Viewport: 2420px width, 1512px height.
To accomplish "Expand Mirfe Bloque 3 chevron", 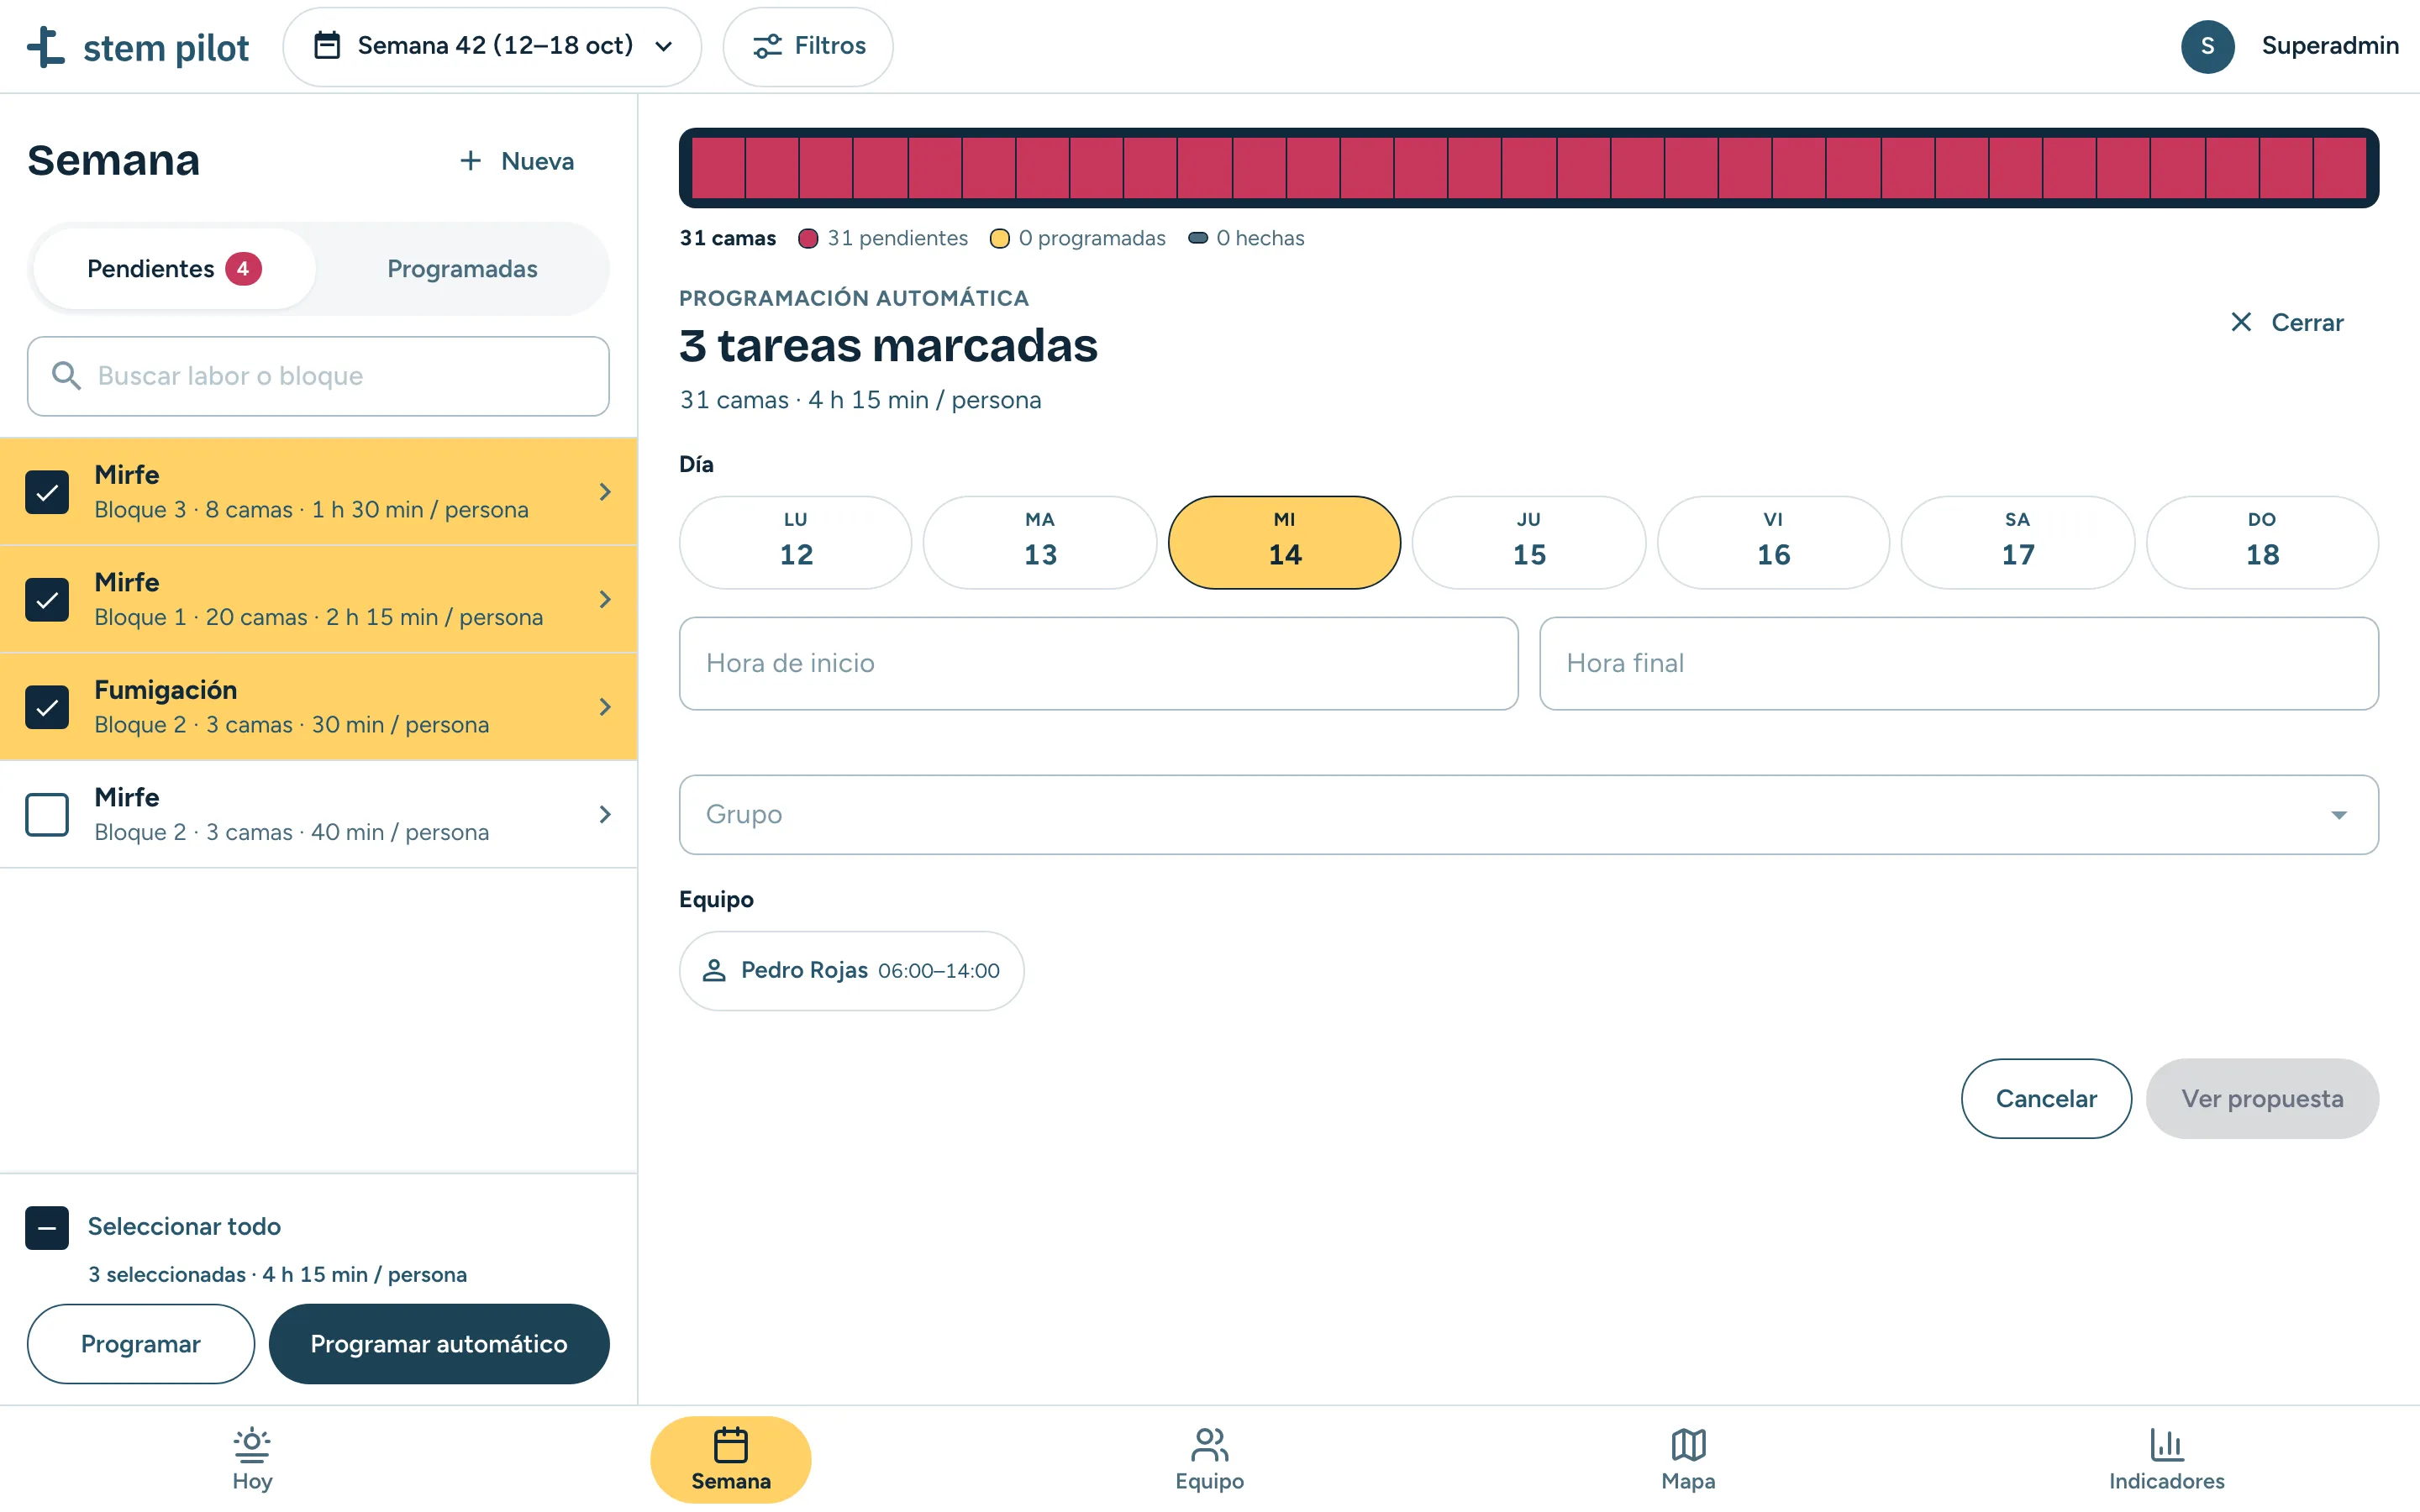I will (x=605, y=492).
